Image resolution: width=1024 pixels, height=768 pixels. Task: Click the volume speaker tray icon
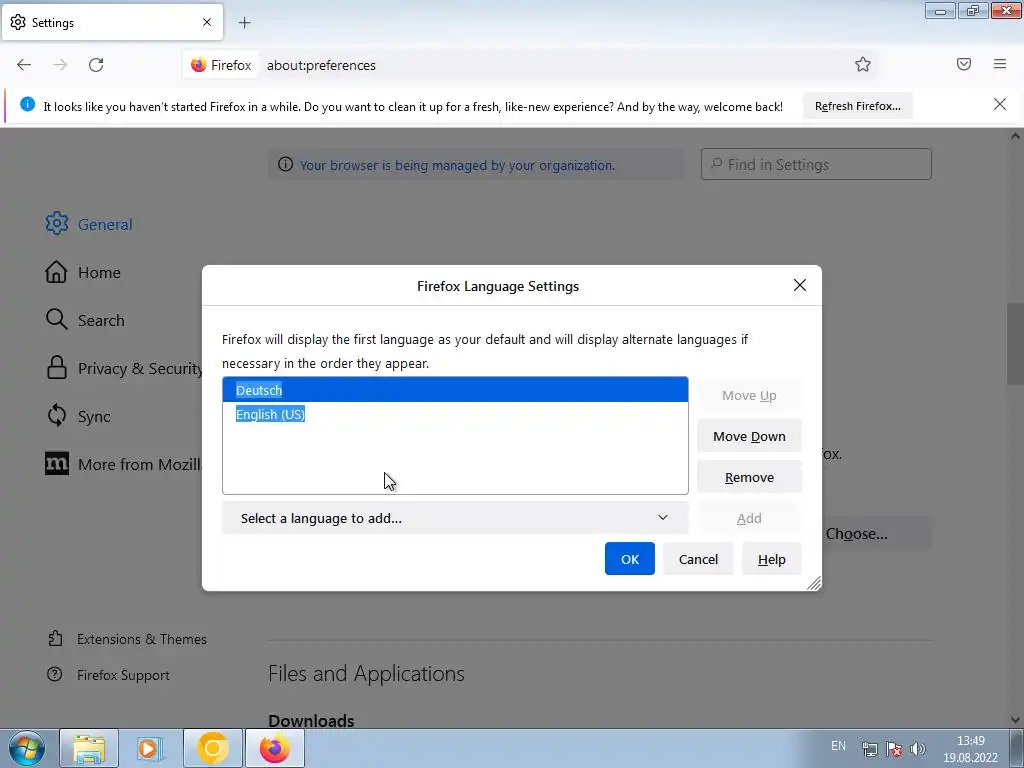click(918, 748)
